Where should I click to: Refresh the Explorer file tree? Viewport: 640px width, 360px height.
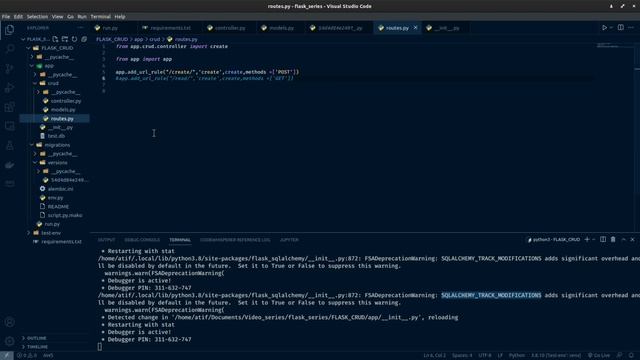tap(74, 39)
